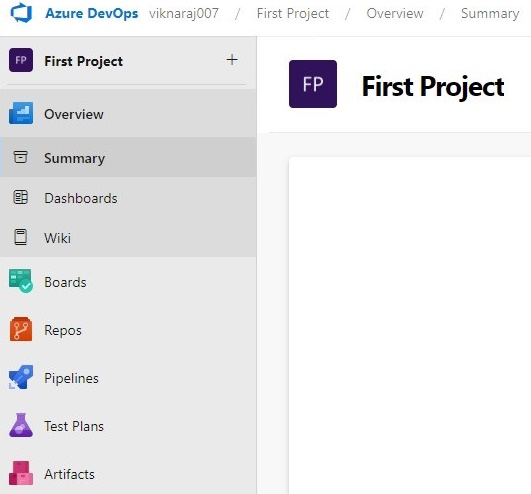Click the Overview hub icon

point(21,113)
